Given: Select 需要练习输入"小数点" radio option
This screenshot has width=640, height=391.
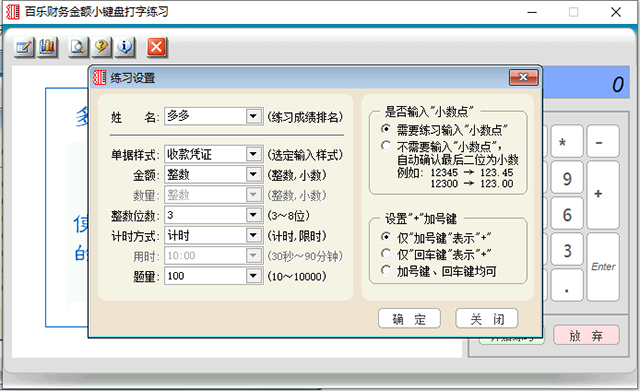Looking at the screenshot, I should (x=386, y=130).
